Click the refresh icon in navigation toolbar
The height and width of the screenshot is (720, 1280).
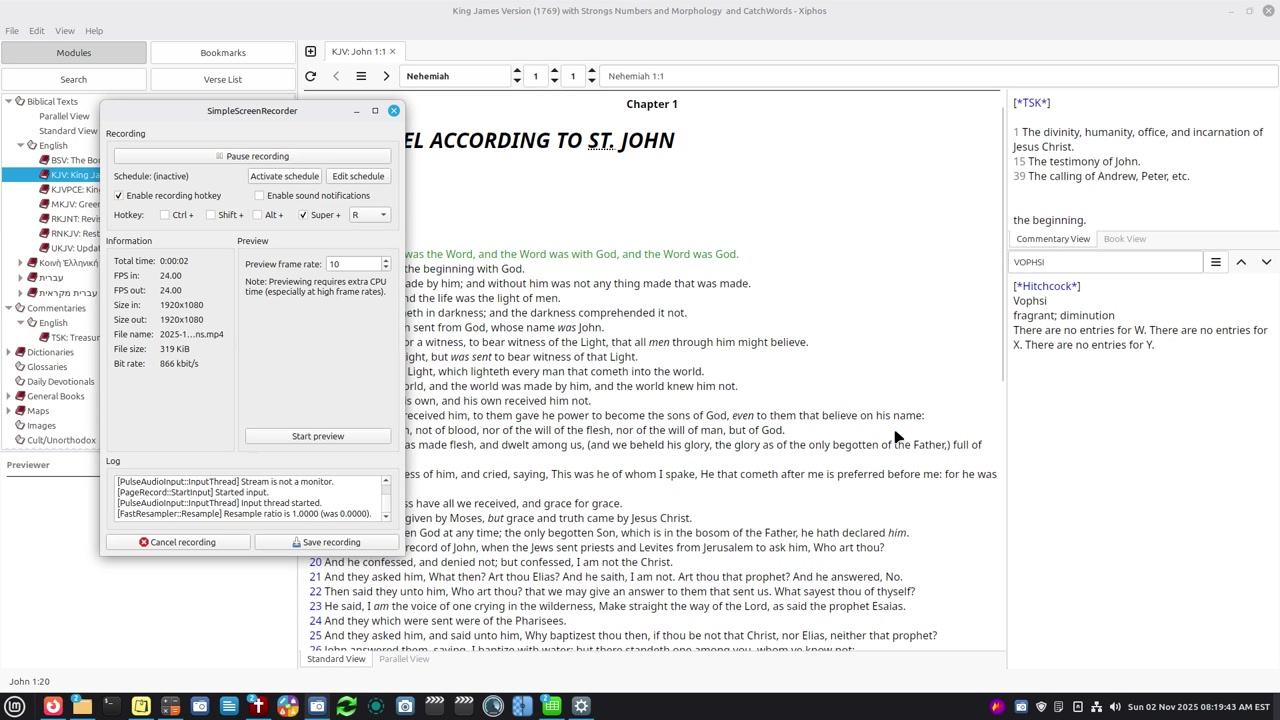point(310,76)
